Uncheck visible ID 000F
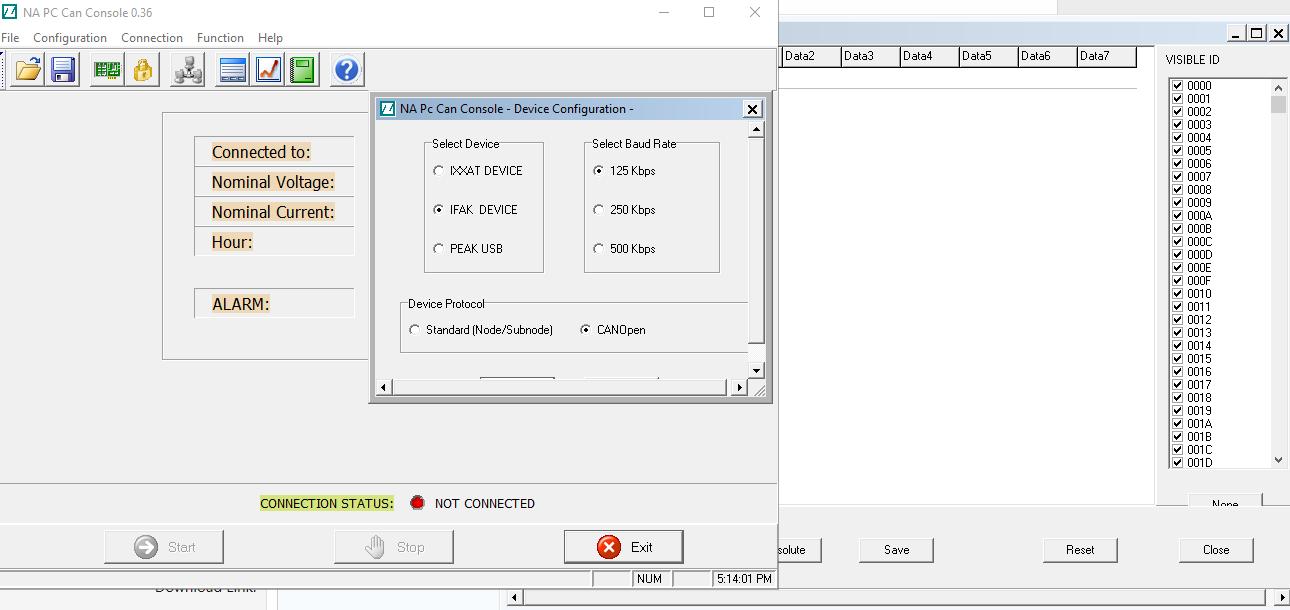 tap(1178, 281)
